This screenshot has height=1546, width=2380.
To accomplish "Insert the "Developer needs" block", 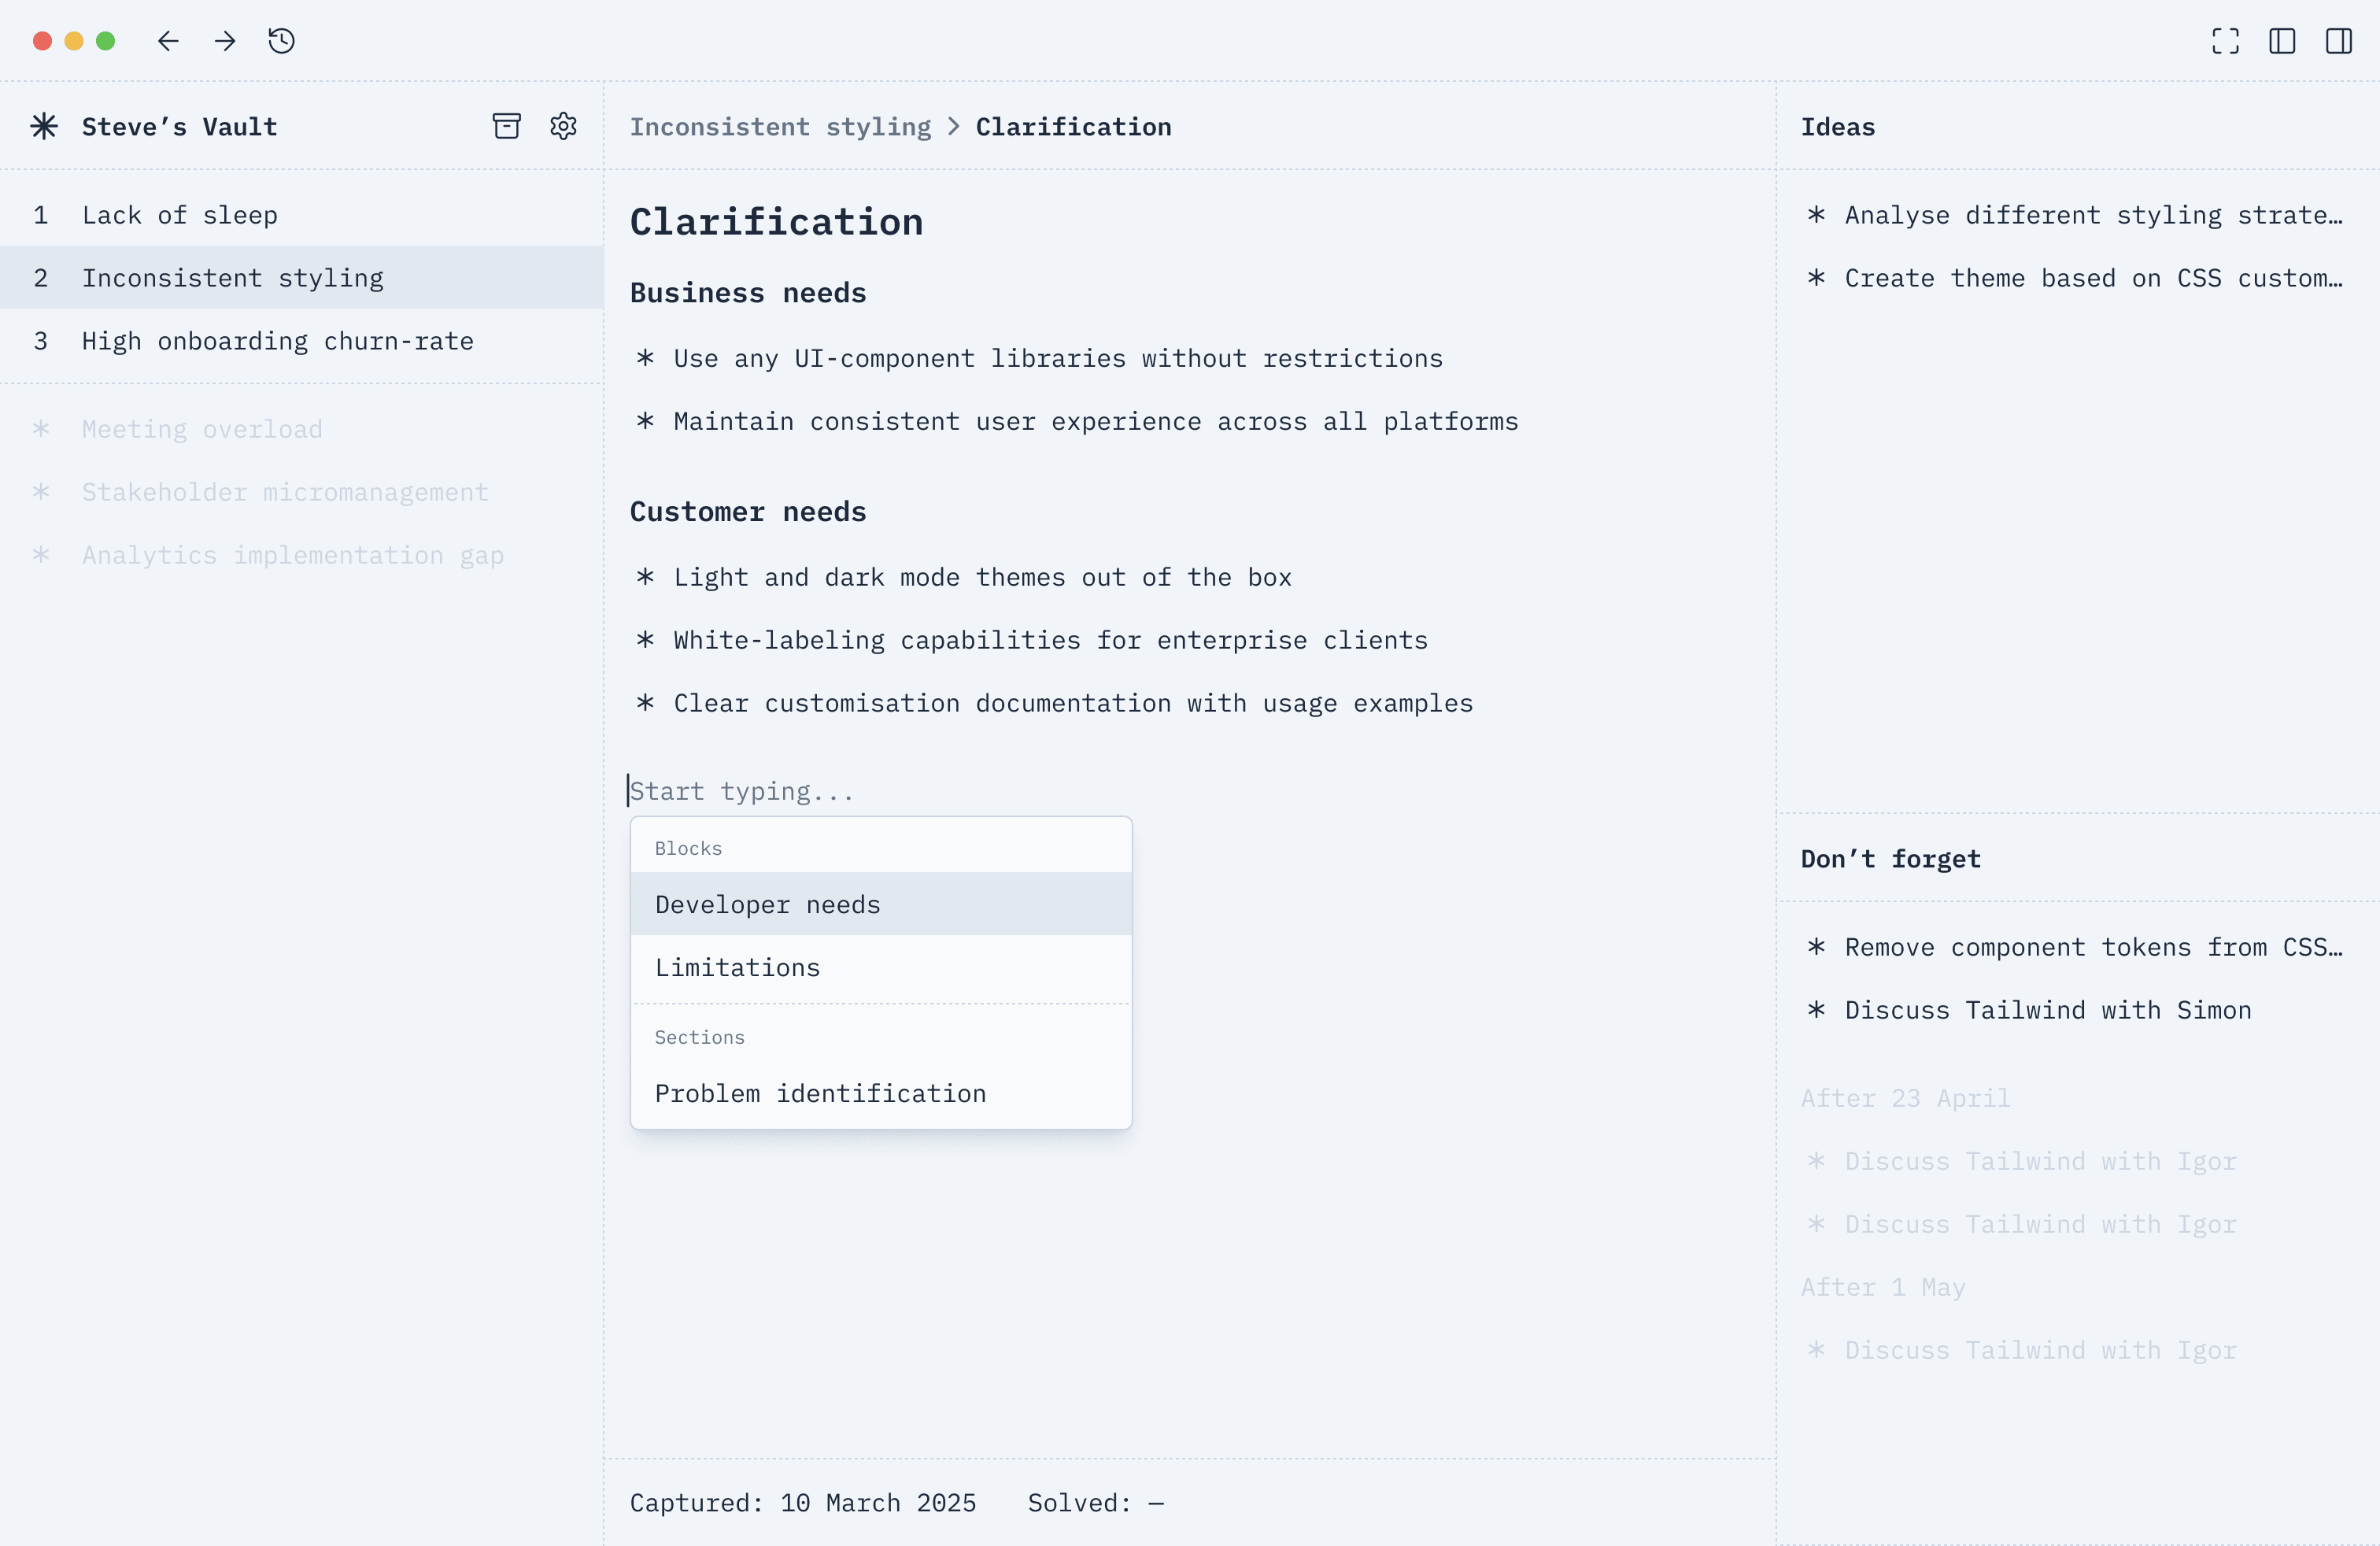I will pyautogui.click(x=767, y=904).
